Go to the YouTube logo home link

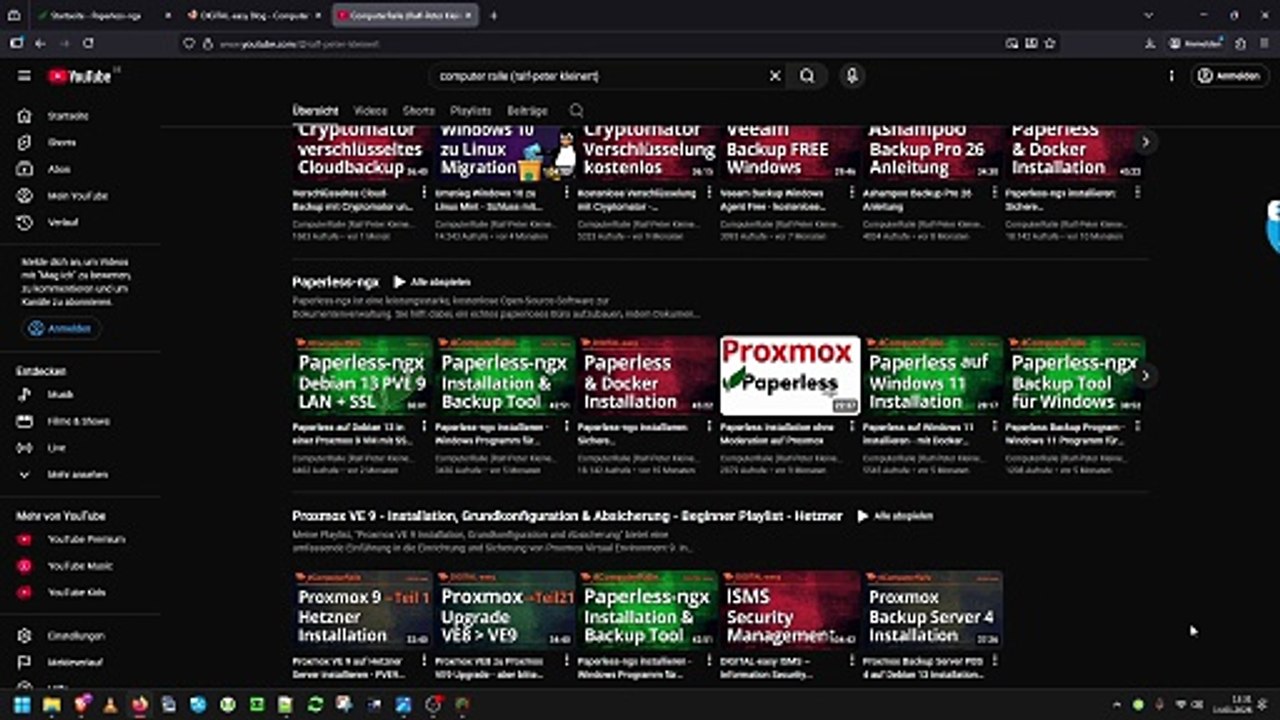pyautogui.click(x=79, y=76)
